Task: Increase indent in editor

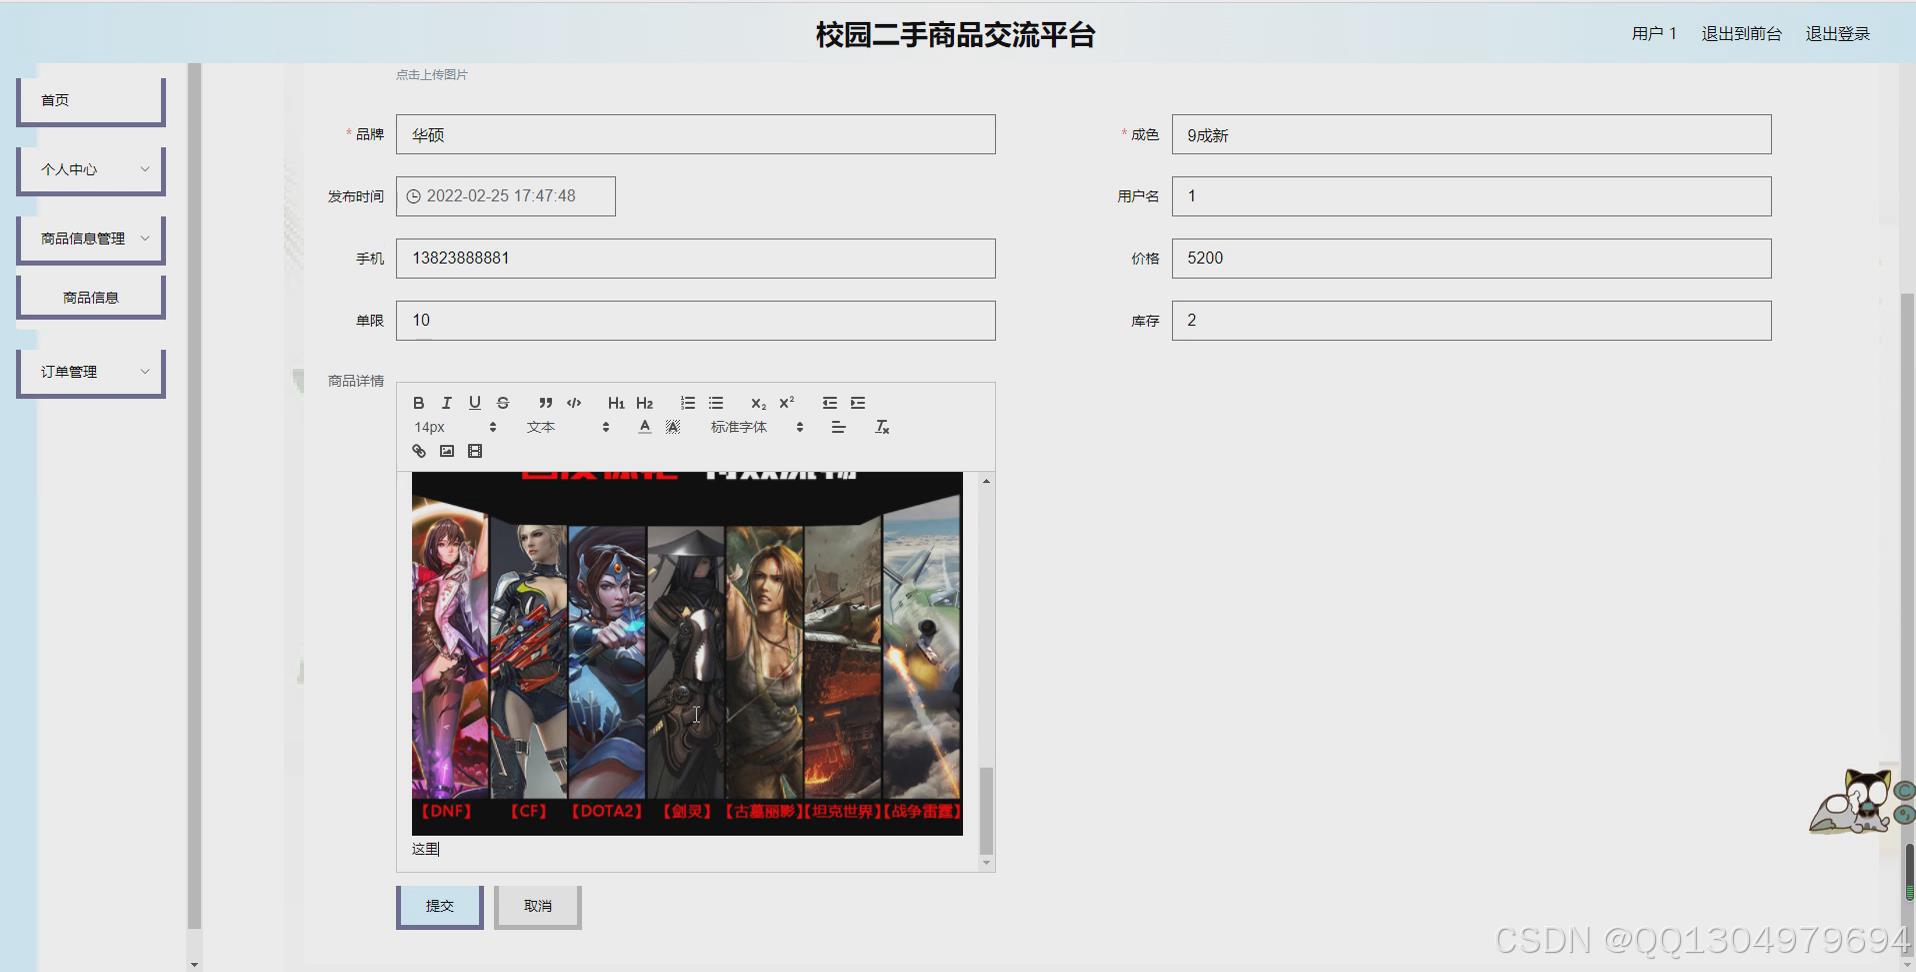Action: click(x=857, y=403)
